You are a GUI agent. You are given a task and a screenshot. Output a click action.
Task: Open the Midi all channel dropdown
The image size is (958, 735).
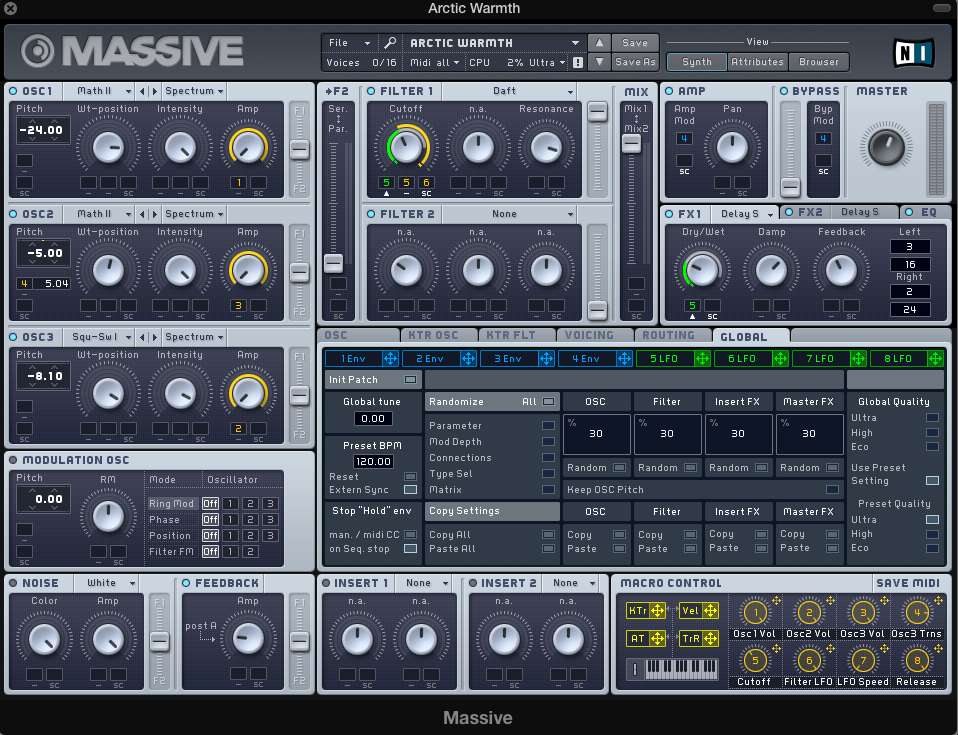[434, 62]
